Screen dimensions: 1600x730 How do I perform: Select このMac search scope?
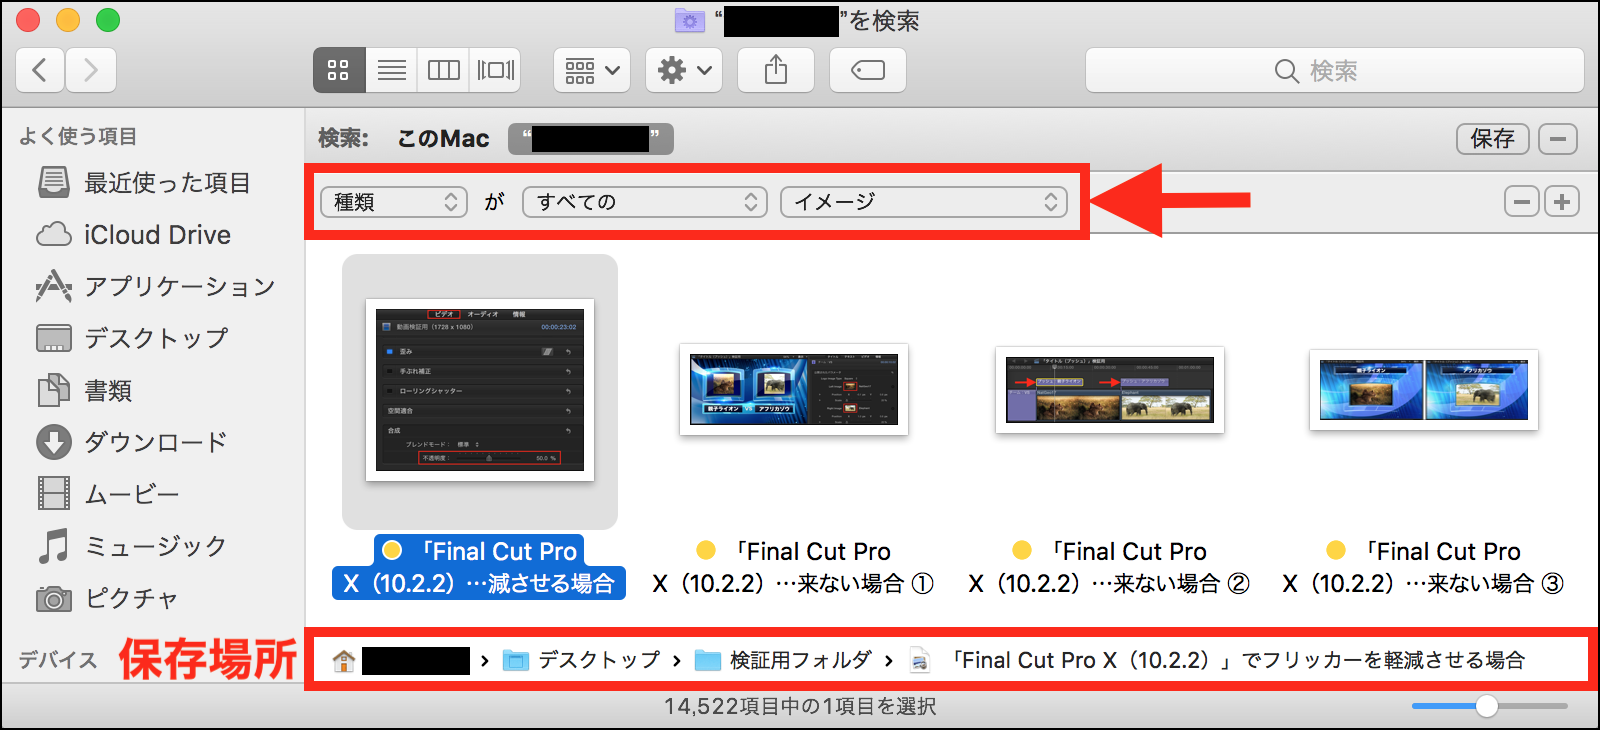(443, 139)
